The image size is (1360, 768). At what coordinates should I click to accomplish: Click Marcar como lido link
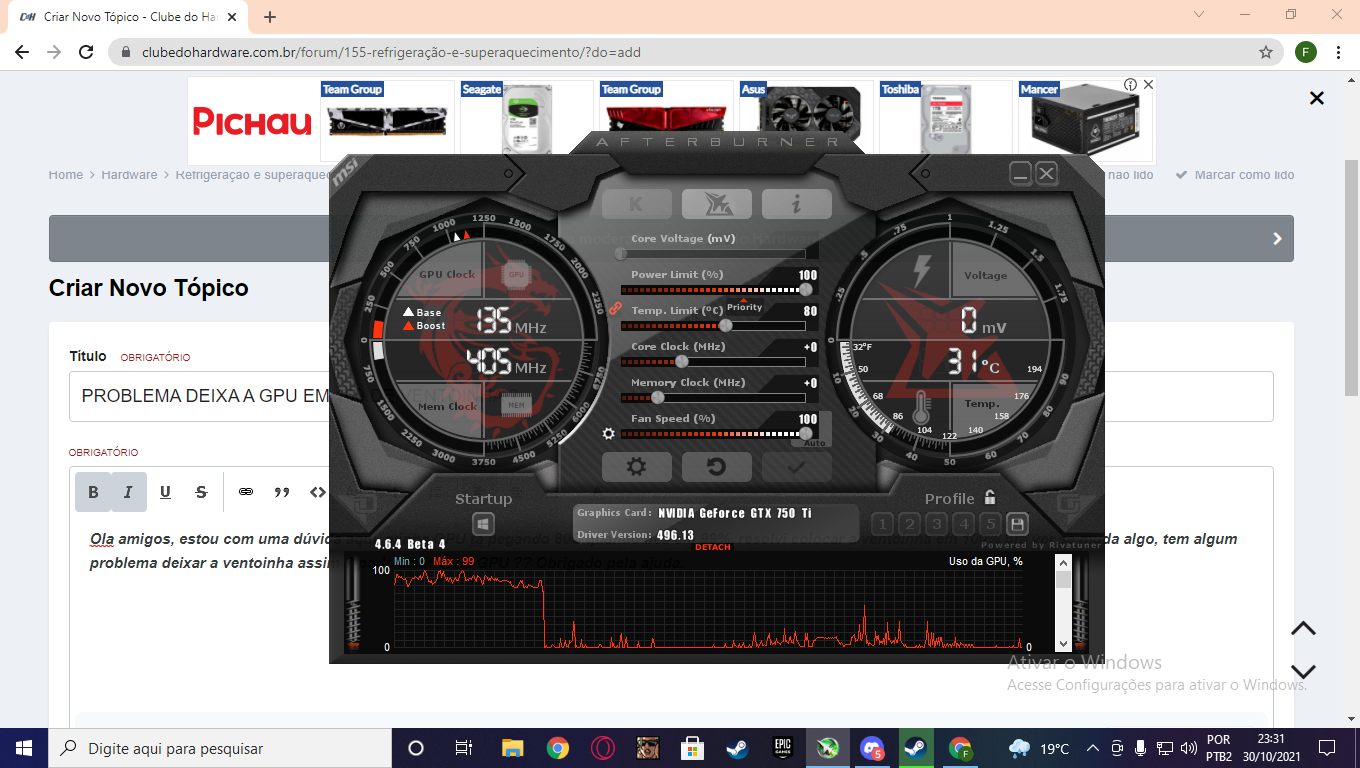pyautogui.click(x=1235, y=175)
